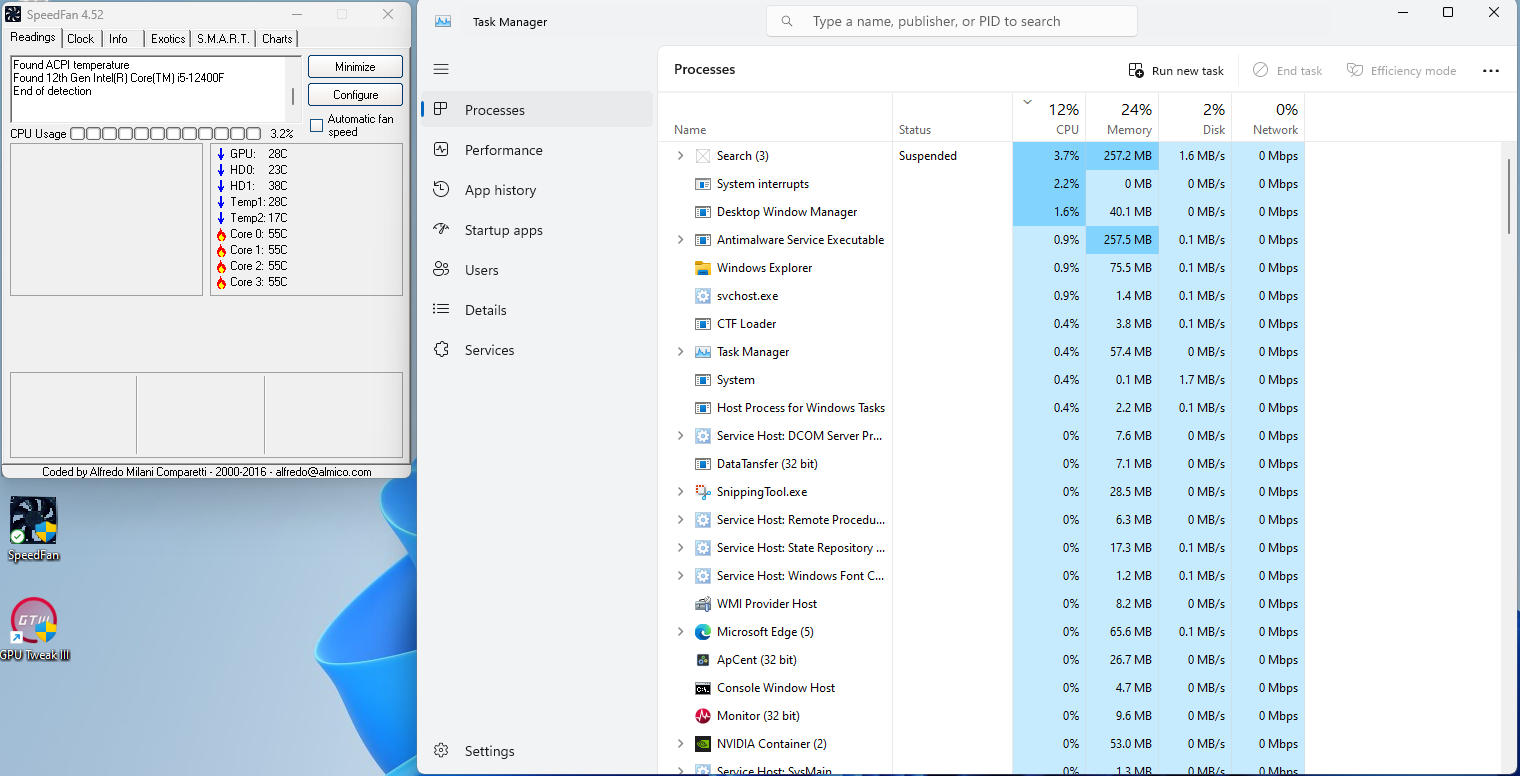Click the GPU temperature arrow icon
The image size is (1520, 776).
click(x=221, y=154)
